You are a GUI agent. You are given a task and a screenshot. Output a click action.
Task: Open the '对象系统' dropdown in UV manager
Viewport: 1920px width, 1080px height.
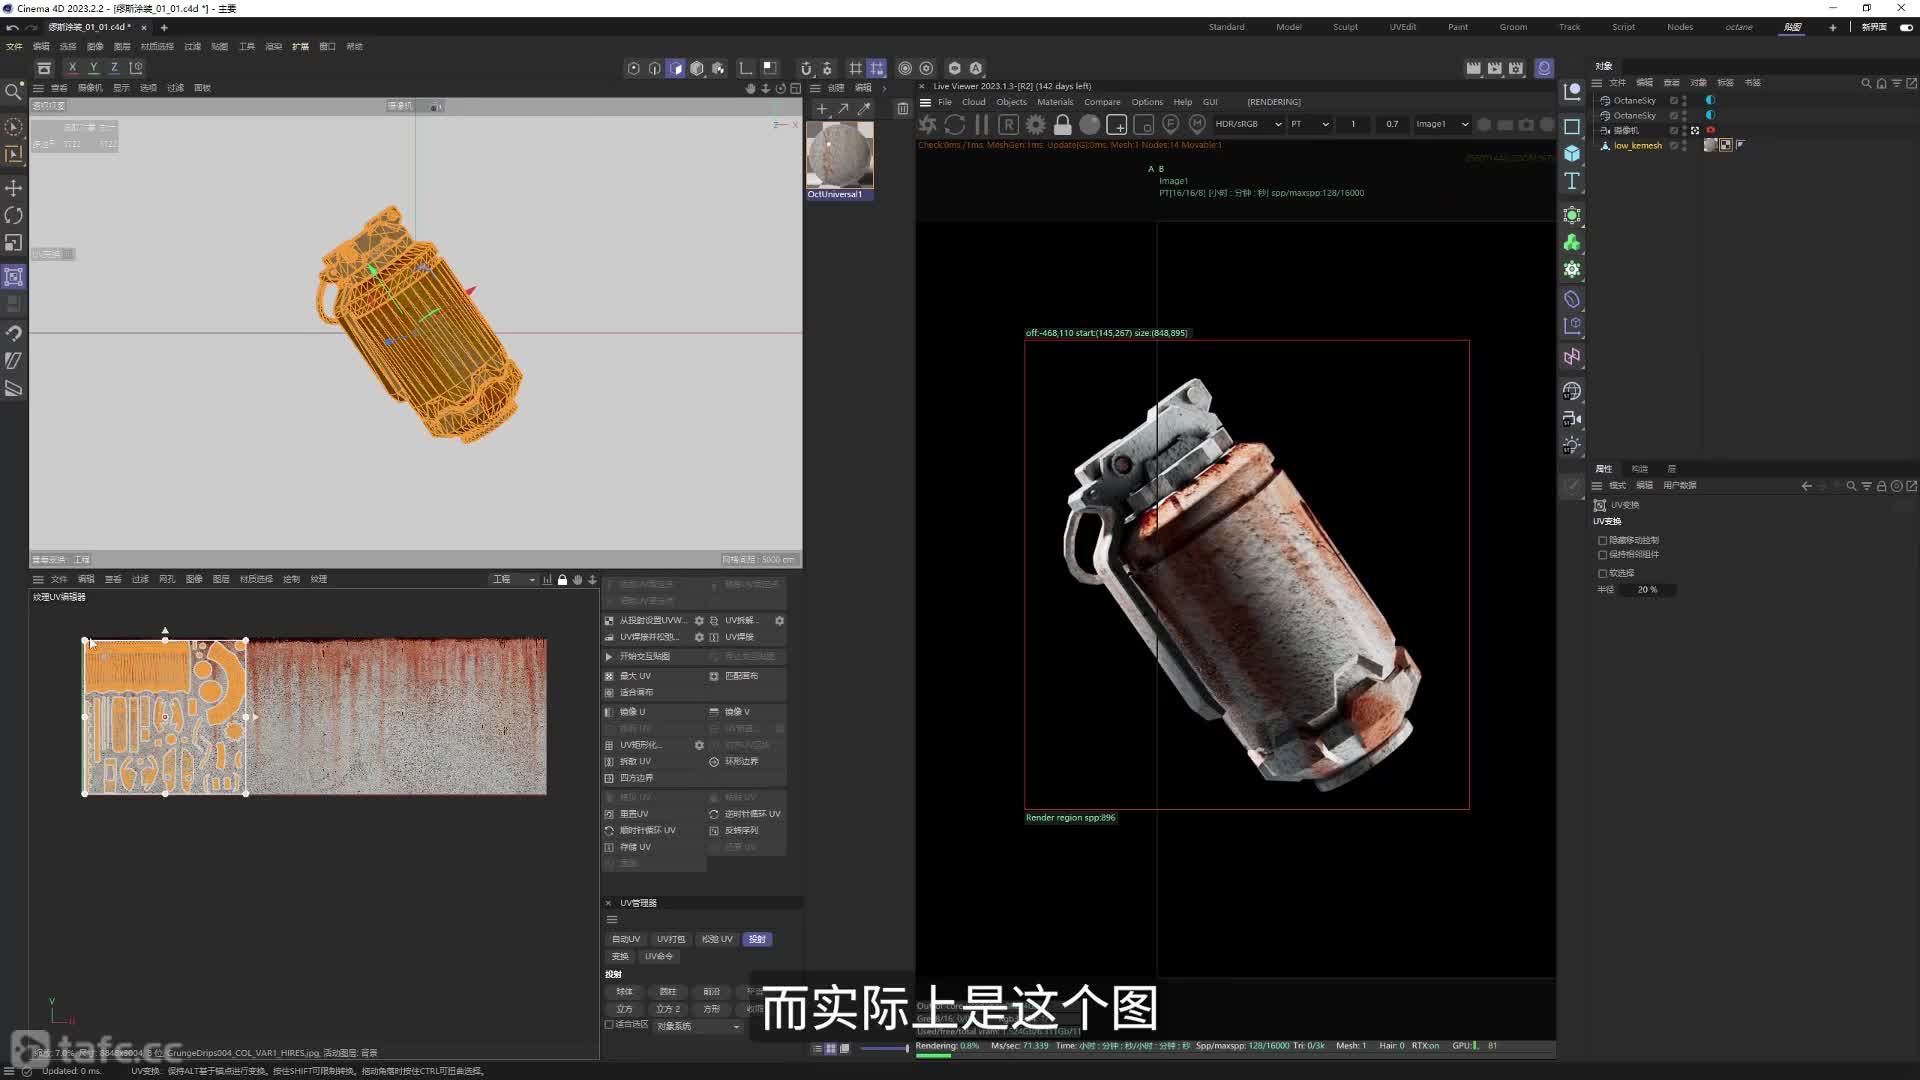click(698, 1026)
